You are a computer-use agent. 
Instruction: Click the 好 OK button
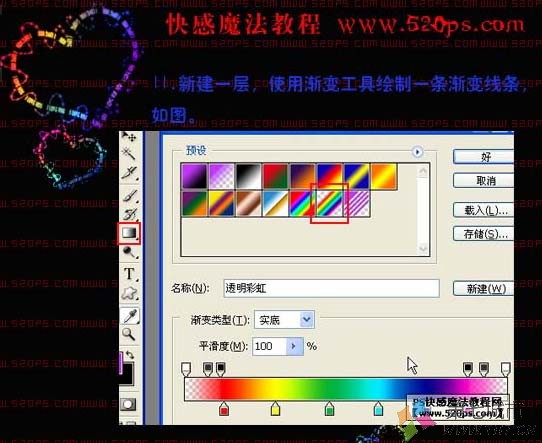(484, 157)
